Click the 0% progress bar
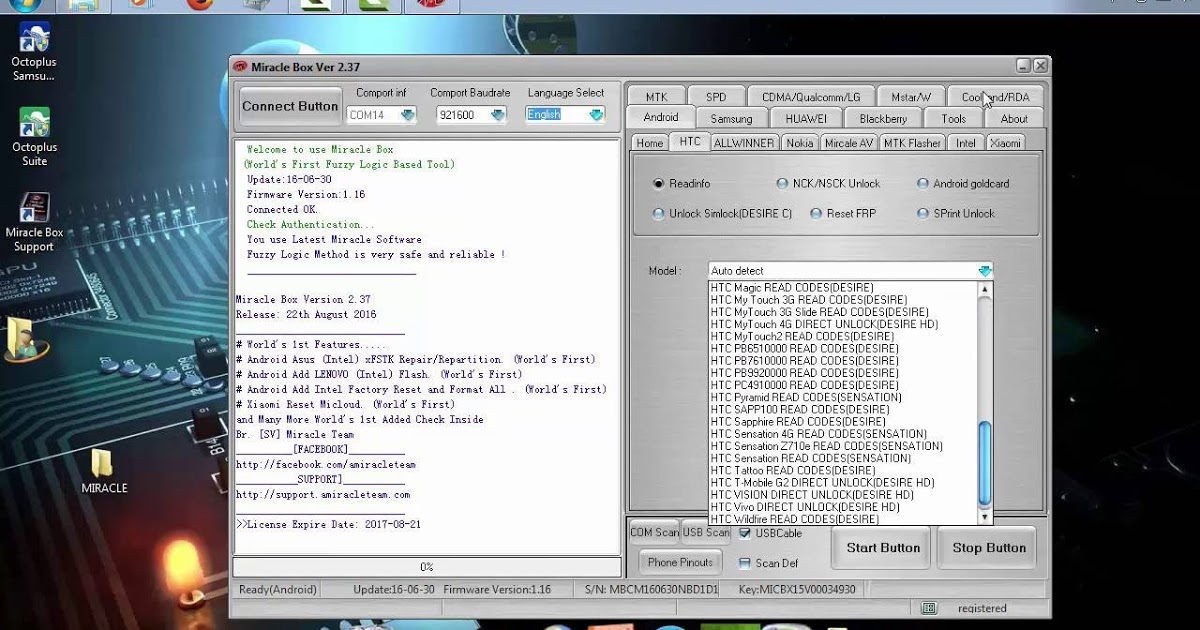1200x630 pixels. (x=426, y=567)
